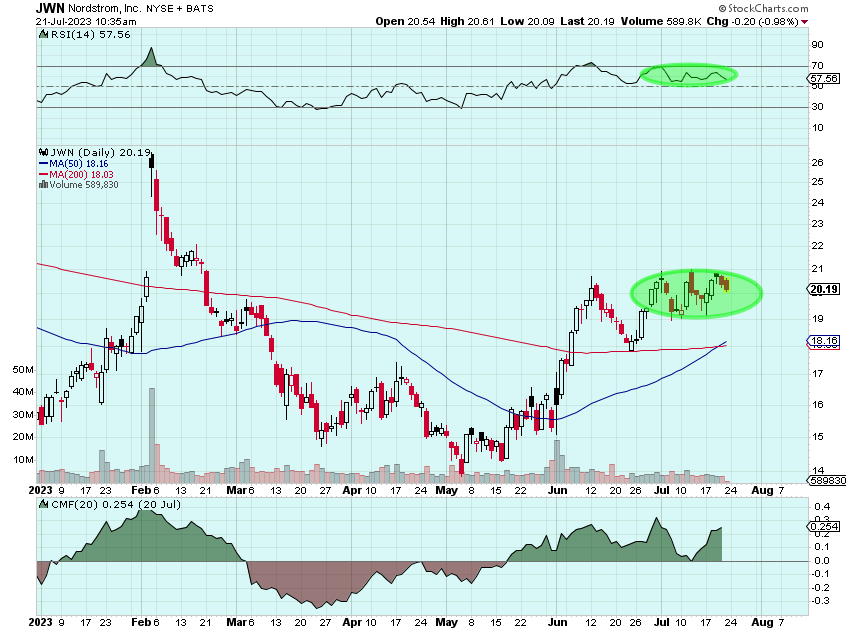The image size is (858, 629).
Task: Click the 'High 20.61' value
Action: click(x=467, y=21)
